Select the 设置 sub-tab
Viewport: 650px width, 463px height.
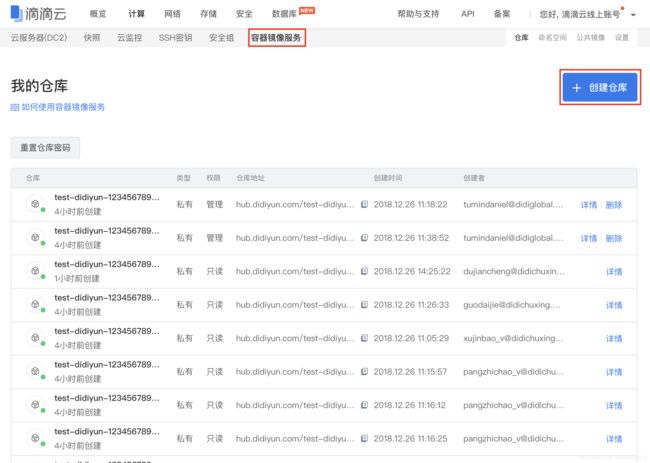(622, 38)
